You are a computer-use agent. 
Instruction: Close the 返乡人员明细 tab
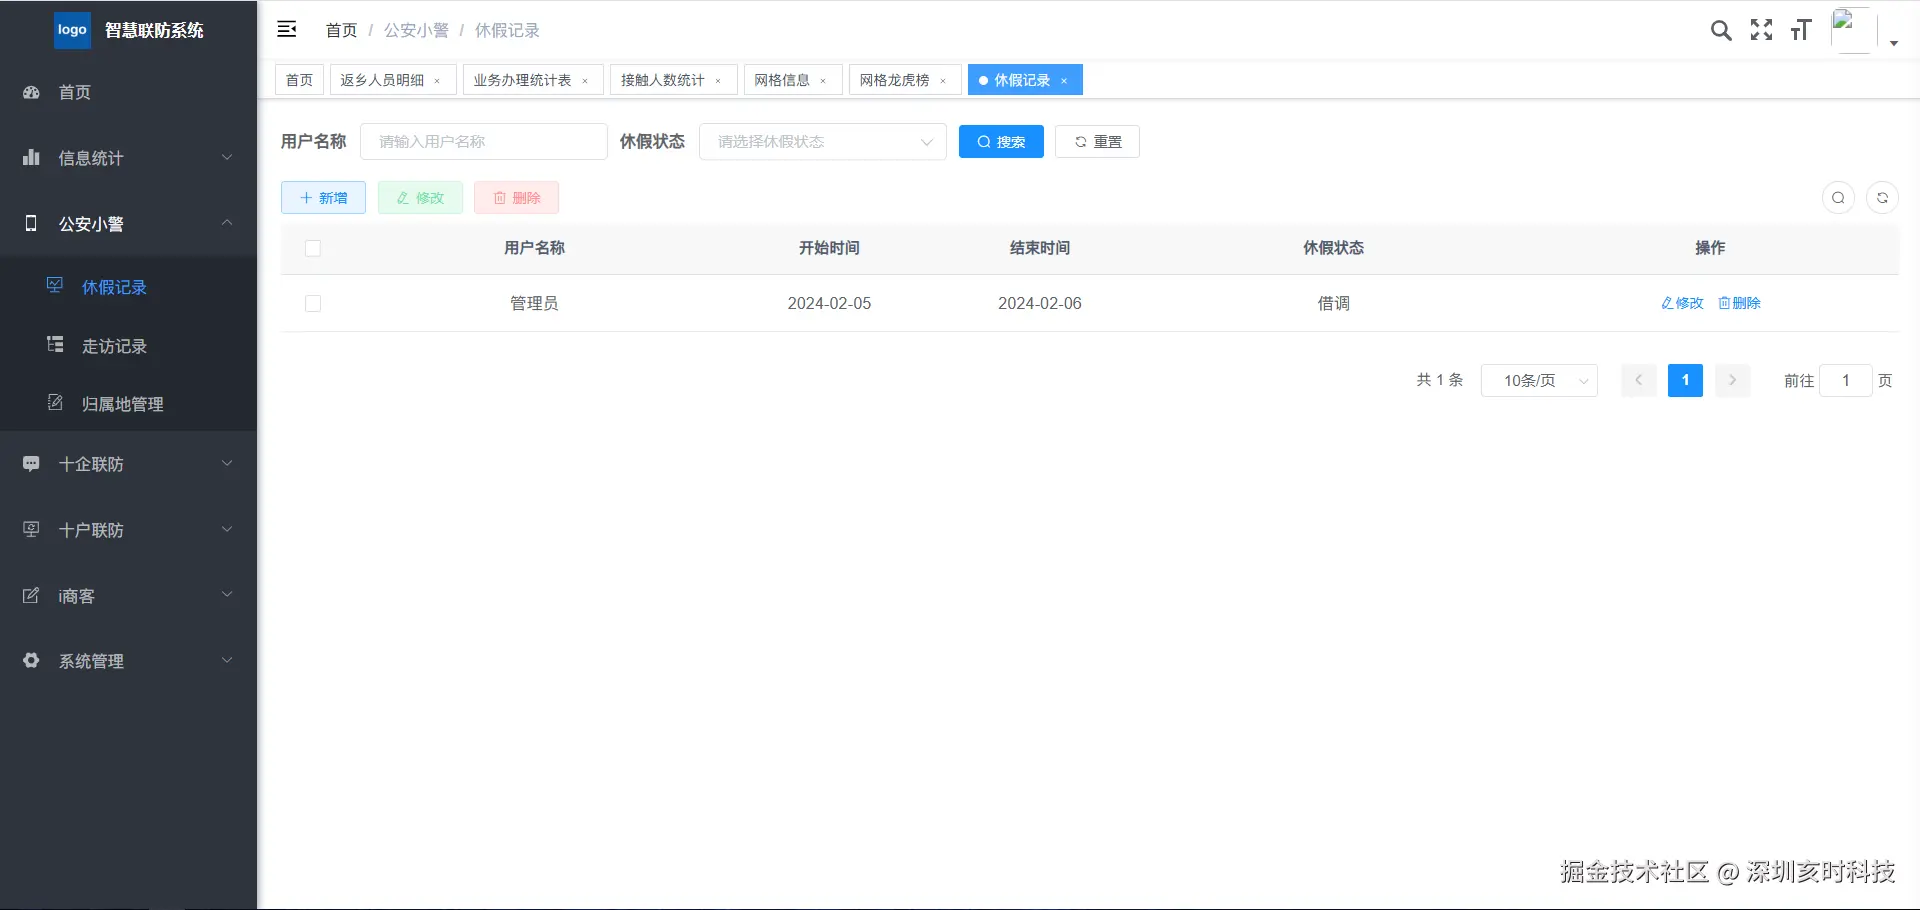point(437,81)
